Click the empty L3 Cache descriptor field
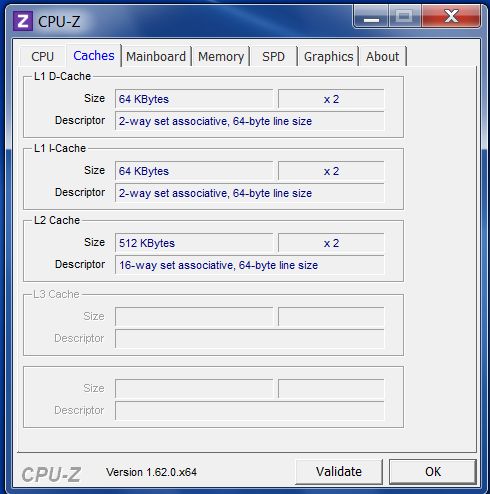Viewport: 490px width, 494px height. 249,338
